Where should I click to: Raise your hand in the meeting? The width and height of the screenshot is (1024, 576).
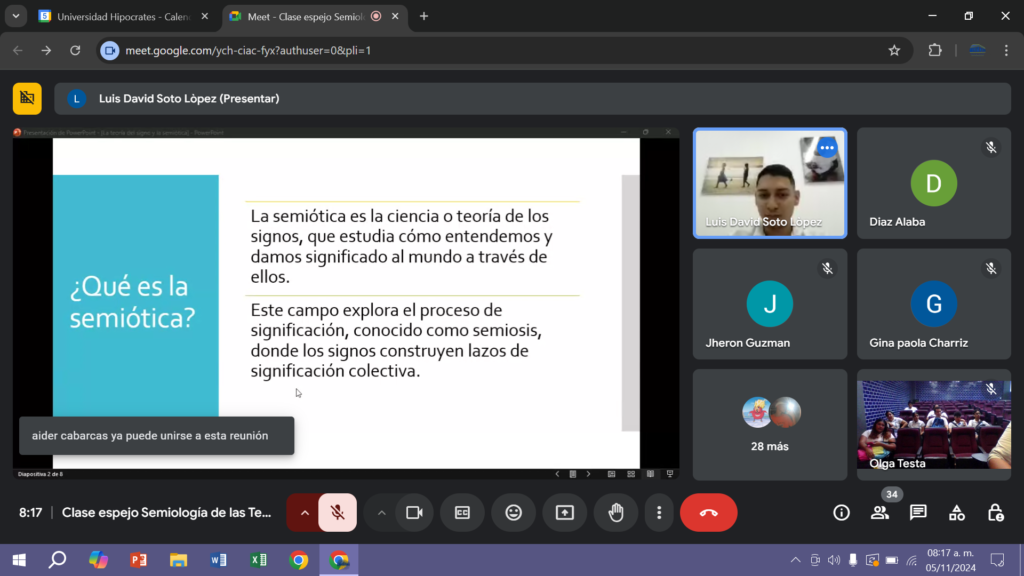pyautogui.click(x=616, y=512)
